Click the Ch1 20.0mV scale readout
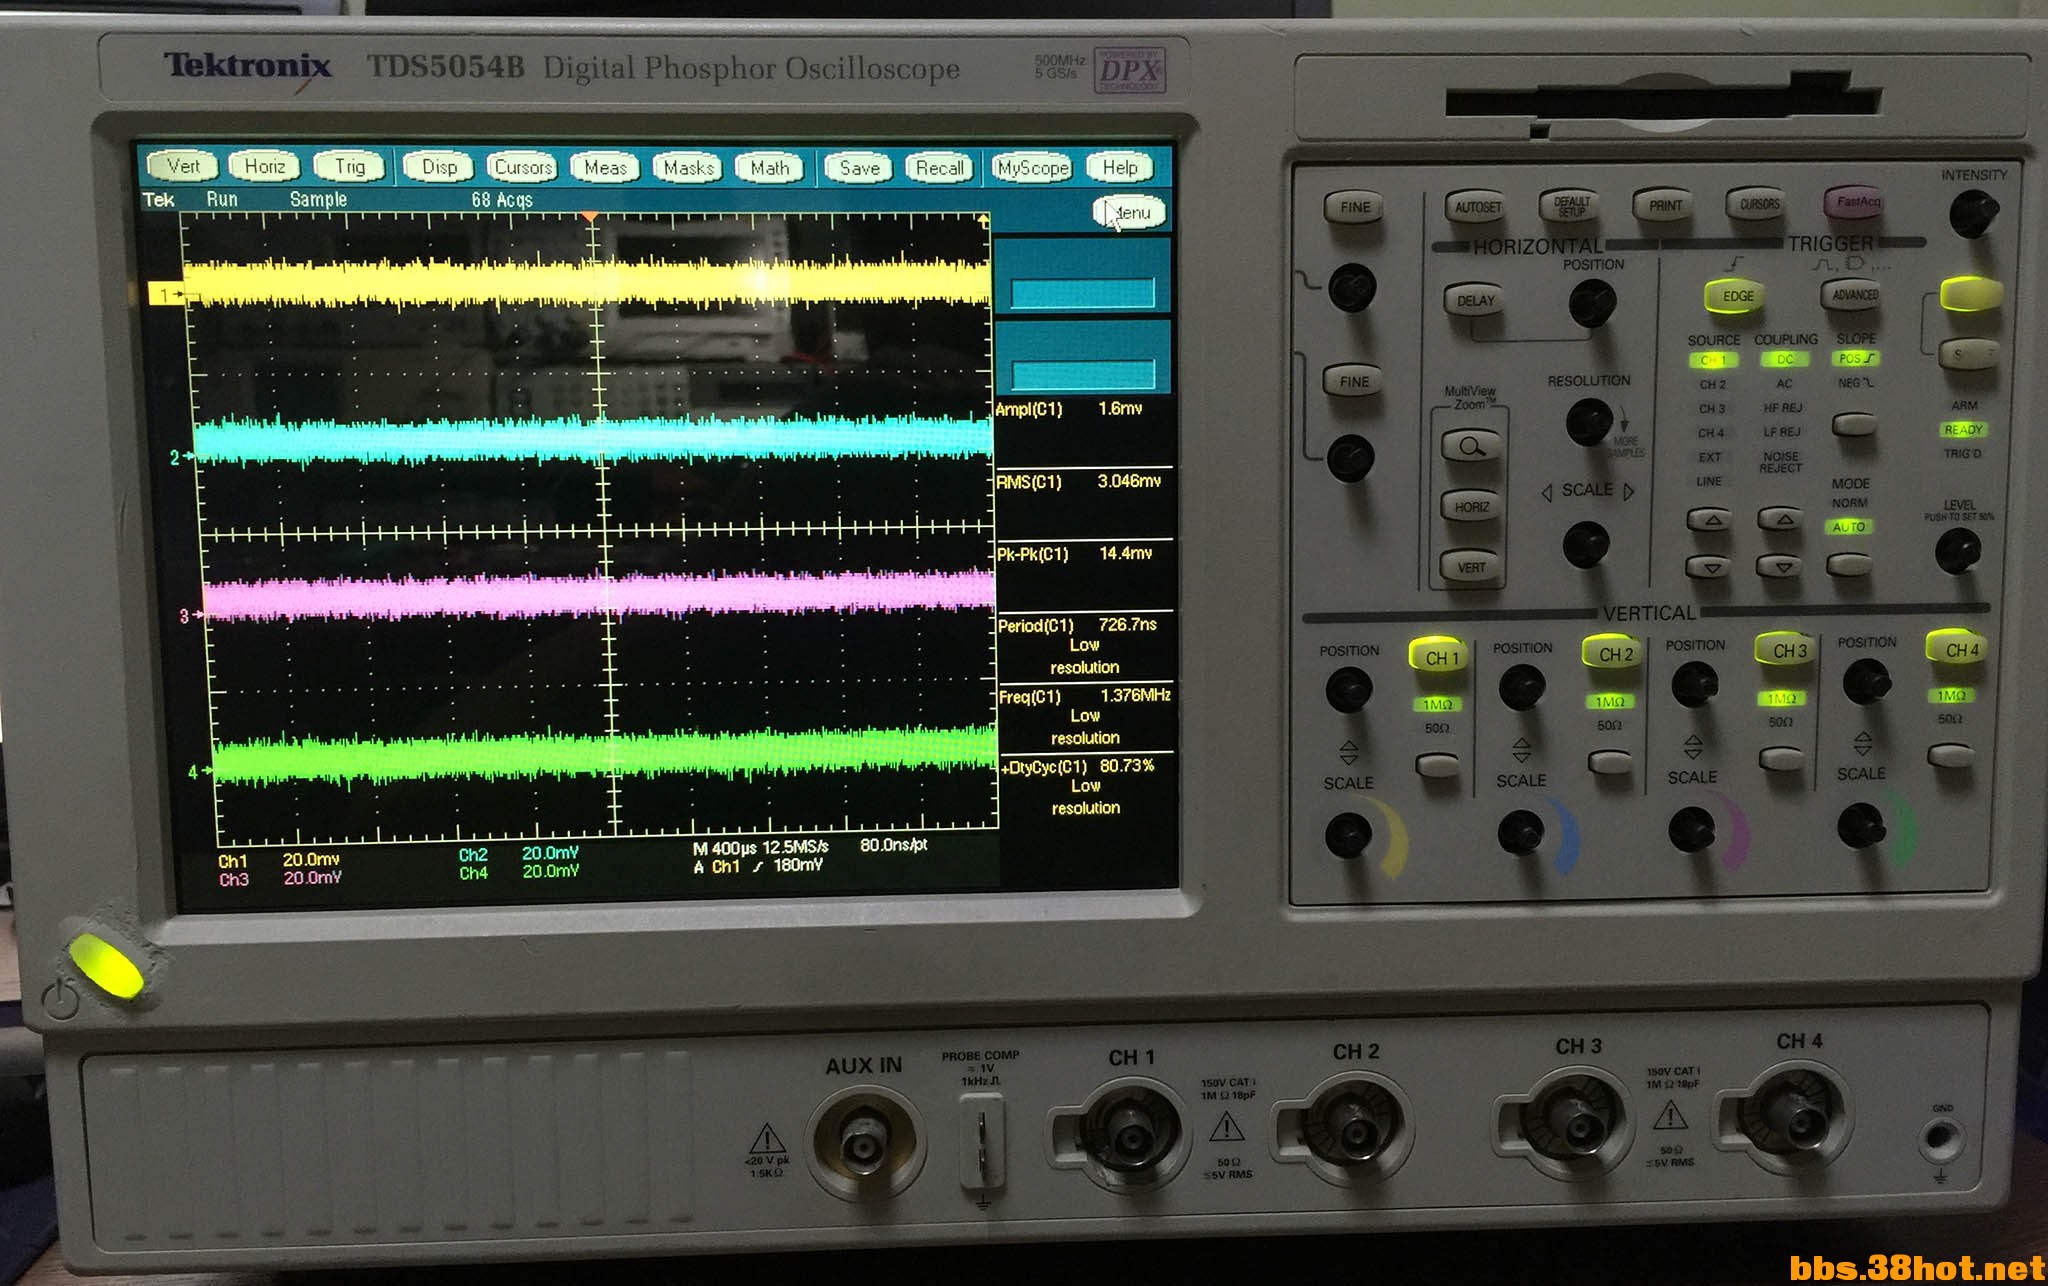Viewport: 2048px width, 1286px height. click(x=279, y=860)
